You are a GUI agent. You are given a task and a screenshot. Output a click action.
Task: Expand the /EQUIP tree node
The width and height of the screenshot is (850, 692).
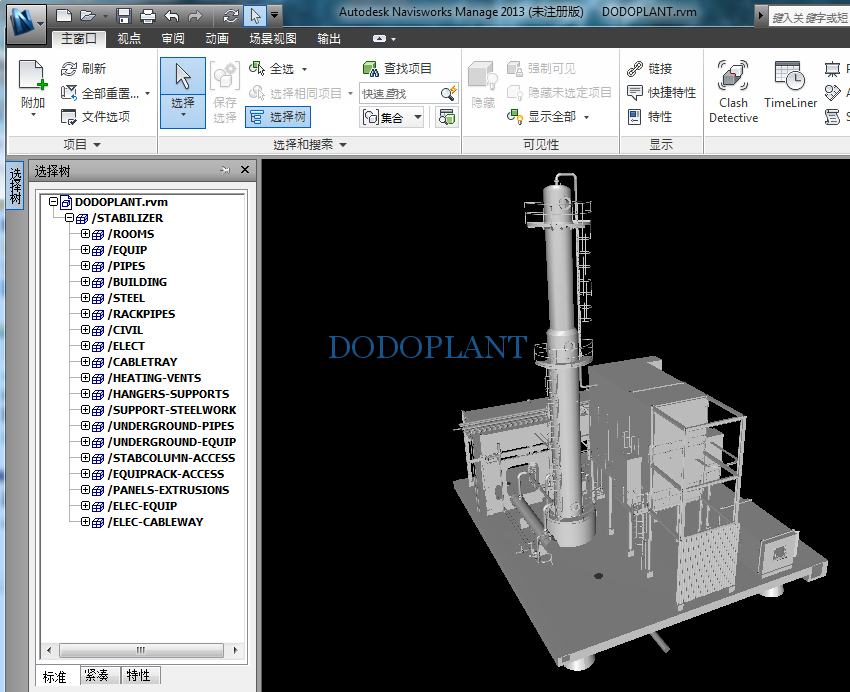86,250
